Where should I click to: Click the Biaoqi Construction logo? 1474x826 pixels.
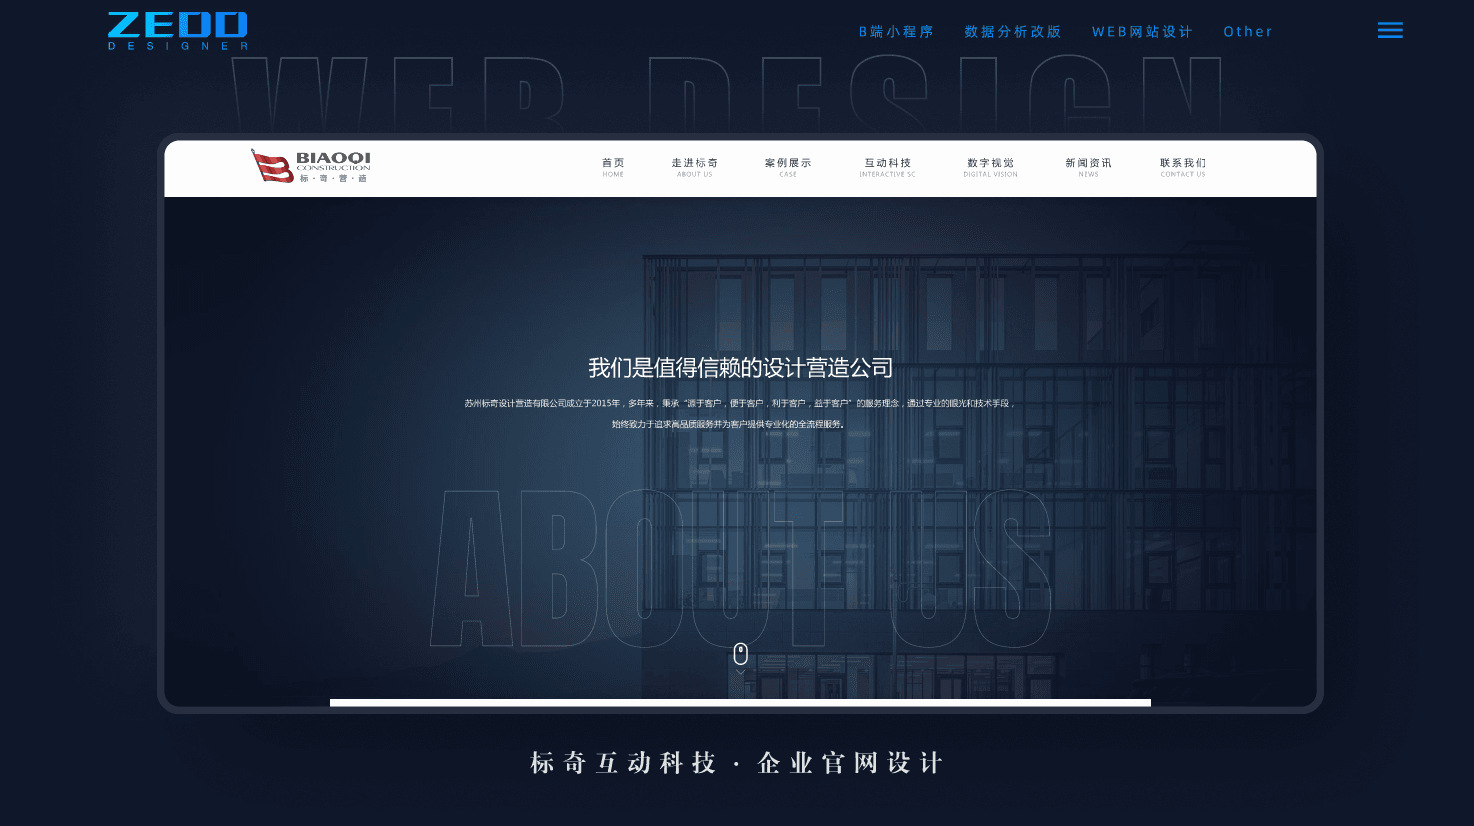tap(311, 166)
